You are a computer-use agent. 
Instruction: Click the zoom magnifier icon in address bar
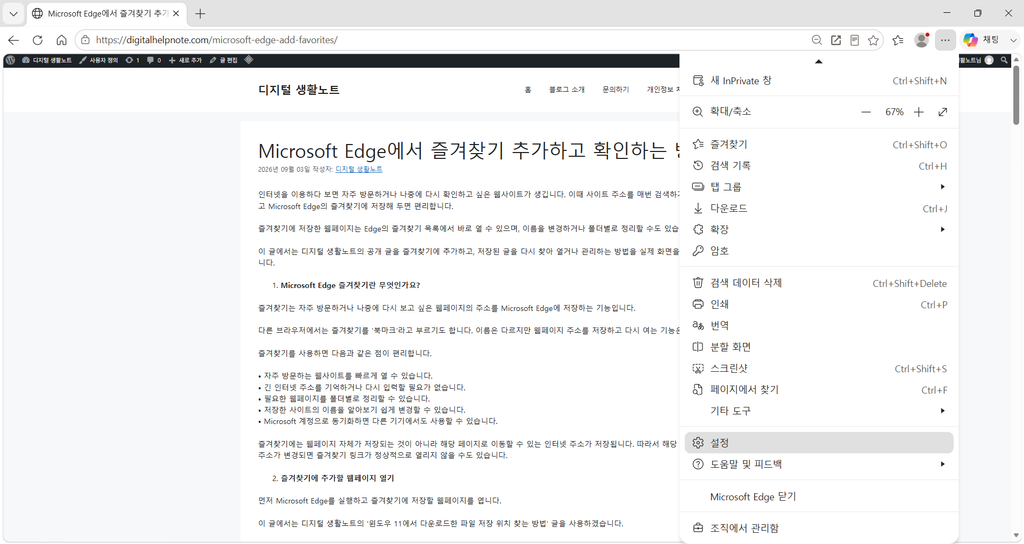(x=816, y=40)
